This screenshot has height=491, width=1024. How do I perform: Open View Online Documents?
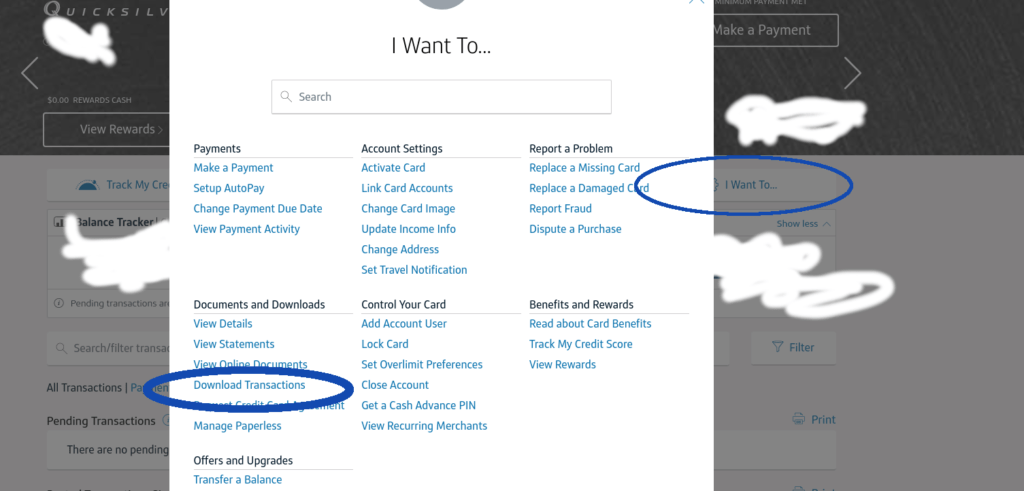point(250,364)
